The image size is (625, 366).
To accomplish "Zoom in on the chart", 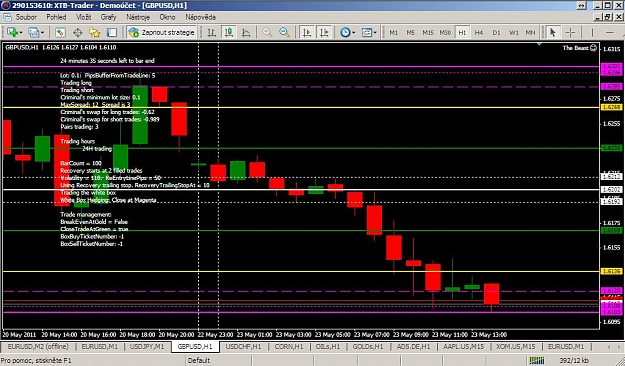I will coord(267,32).
